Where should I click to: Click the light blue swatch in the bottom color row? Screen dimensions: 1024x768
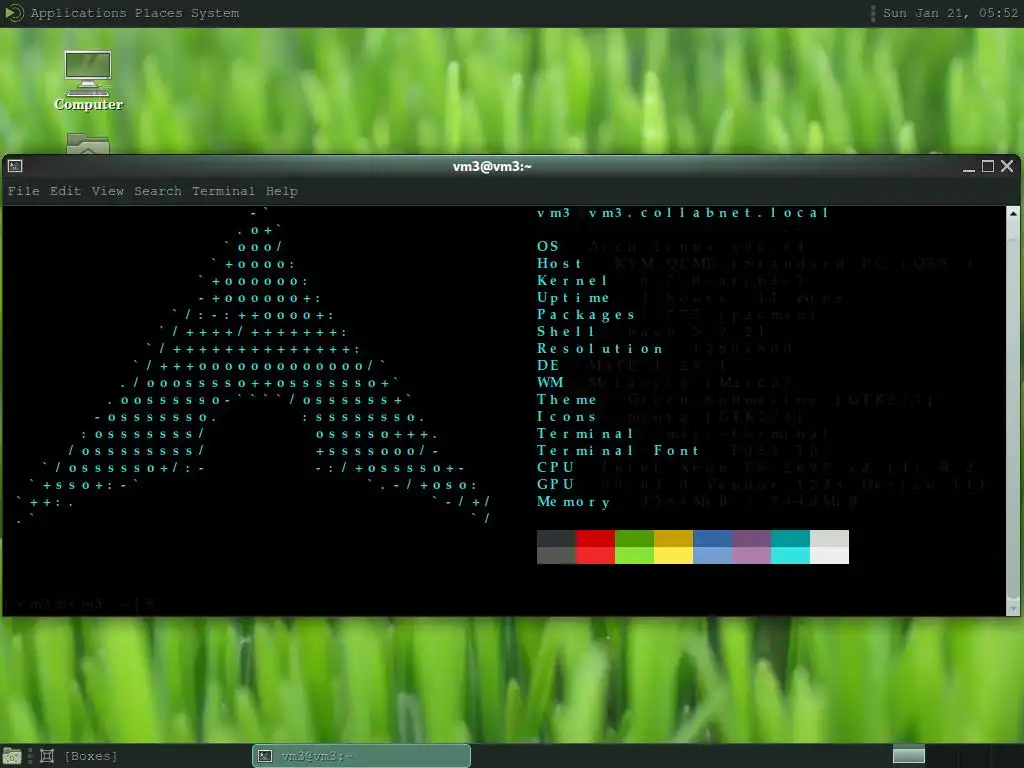coord(712,556)
